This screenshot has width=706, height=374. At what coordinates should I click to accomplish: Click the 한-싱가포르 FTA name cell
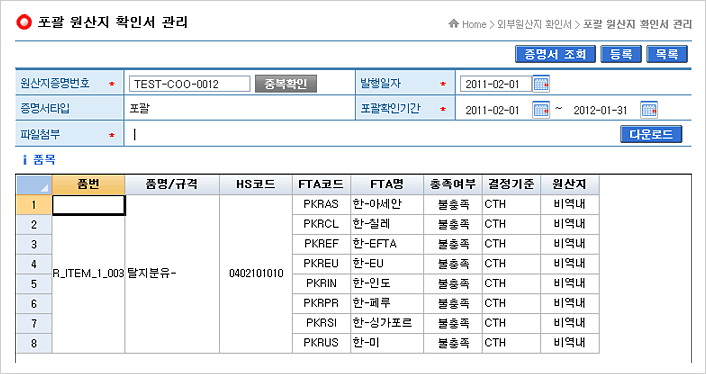pos(387,324)
